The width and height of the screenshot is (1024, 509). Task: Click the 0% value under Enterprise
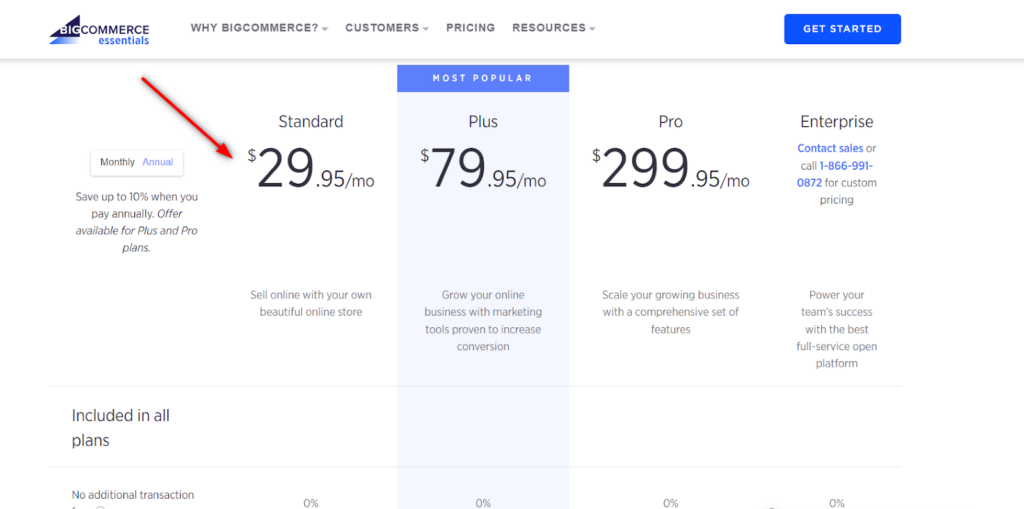[837, 503]
